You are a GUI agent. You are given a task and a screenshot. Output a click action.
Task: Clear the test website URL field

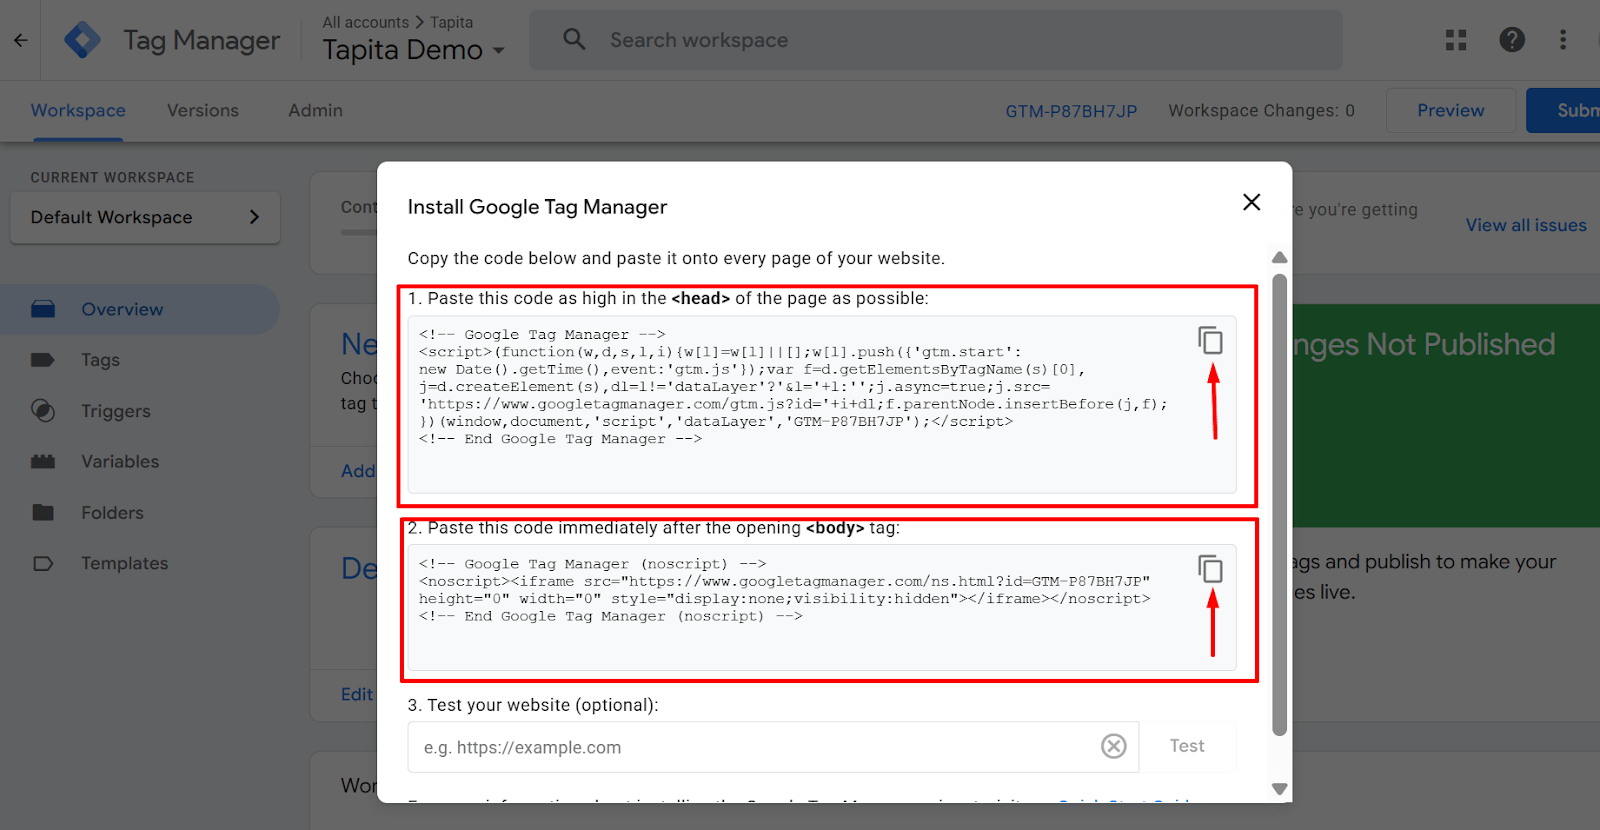(x=1114, y=746)
